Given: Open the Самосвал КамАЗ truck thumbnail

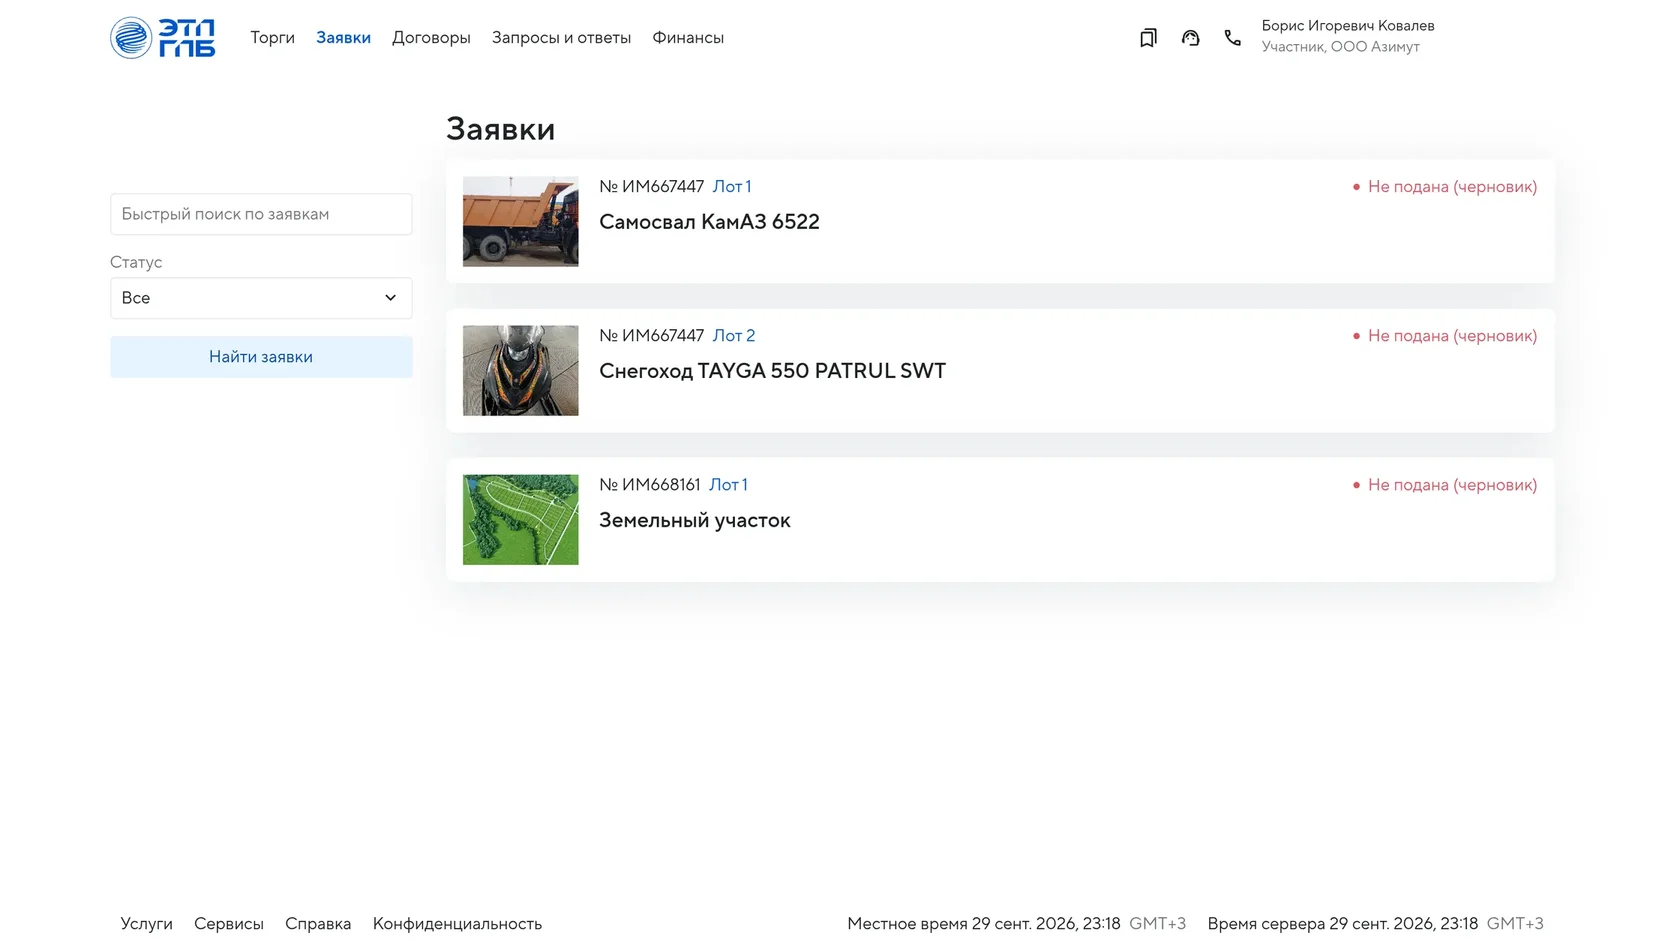Looking at the screenshot, I should coord(520,221).
